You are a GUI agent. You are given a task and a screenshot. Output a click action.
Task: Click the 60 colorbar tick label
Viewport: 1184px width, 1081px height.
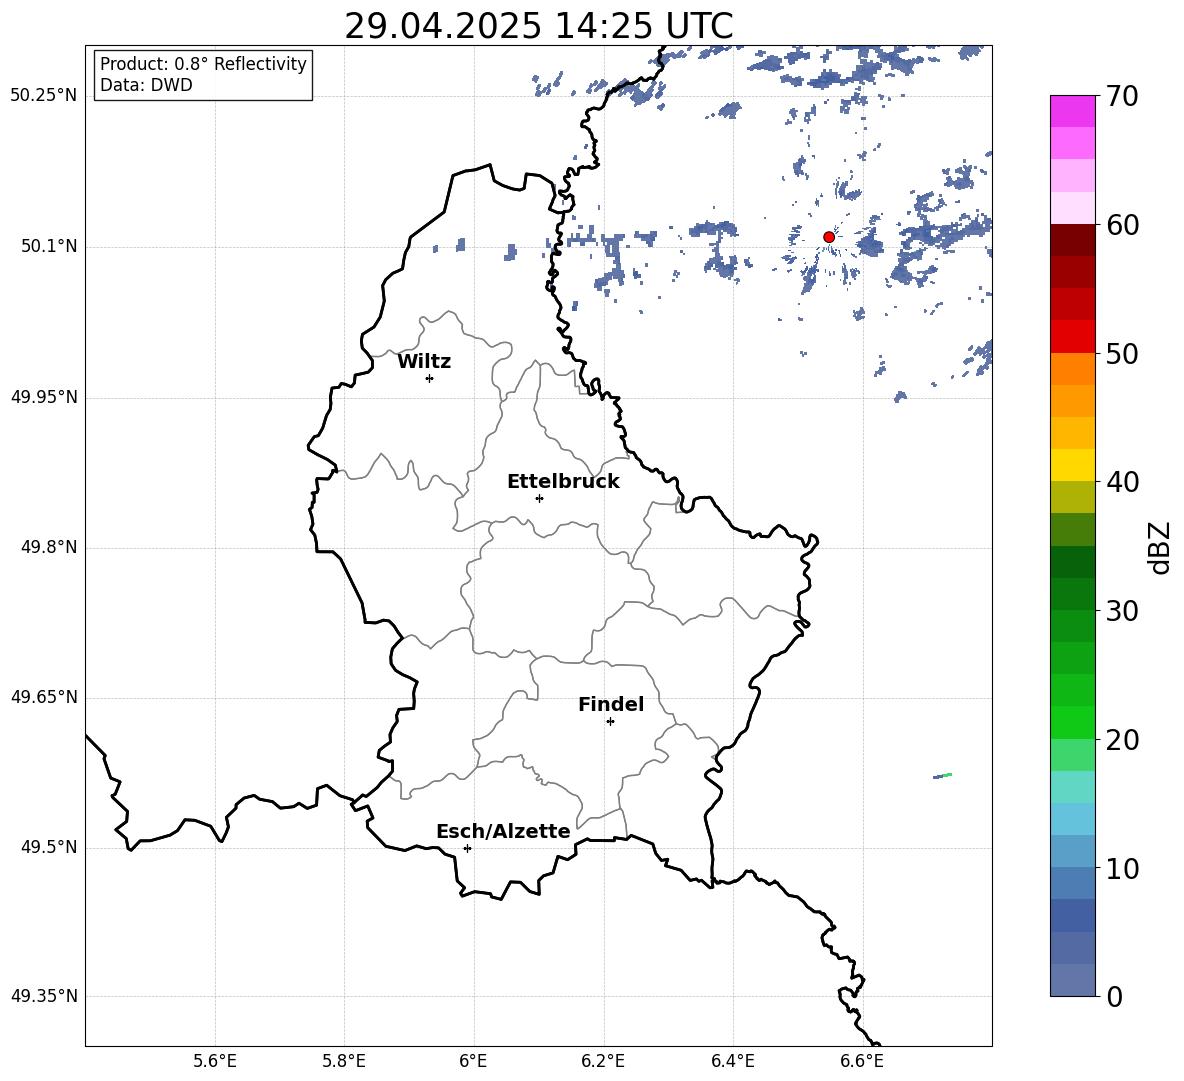pos(1122,225)
